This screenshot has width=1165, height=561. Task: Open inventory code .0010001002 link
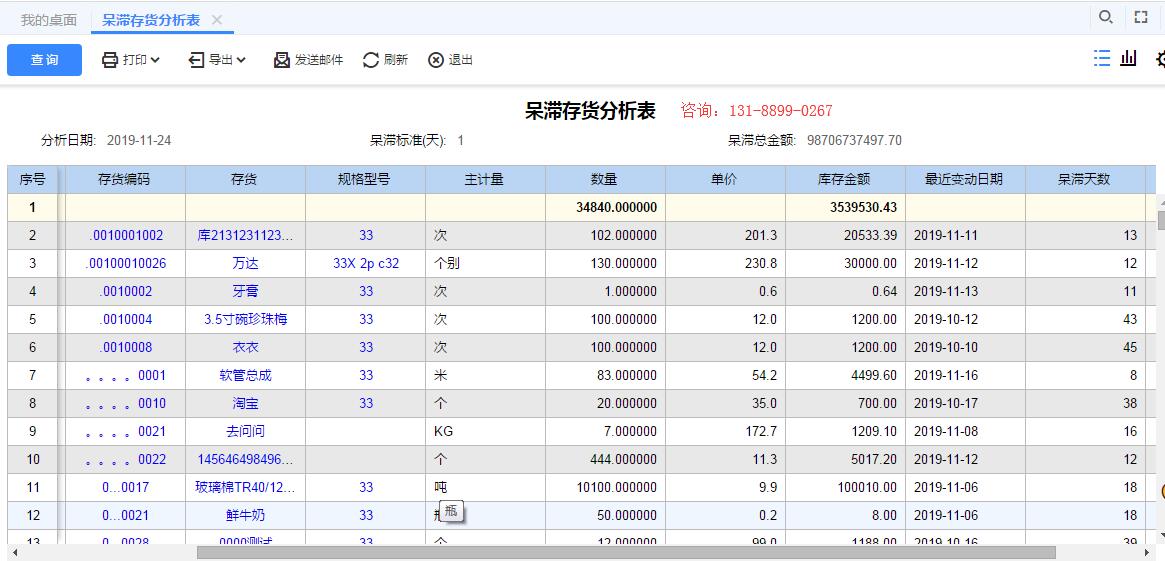[x=125, y=236]
